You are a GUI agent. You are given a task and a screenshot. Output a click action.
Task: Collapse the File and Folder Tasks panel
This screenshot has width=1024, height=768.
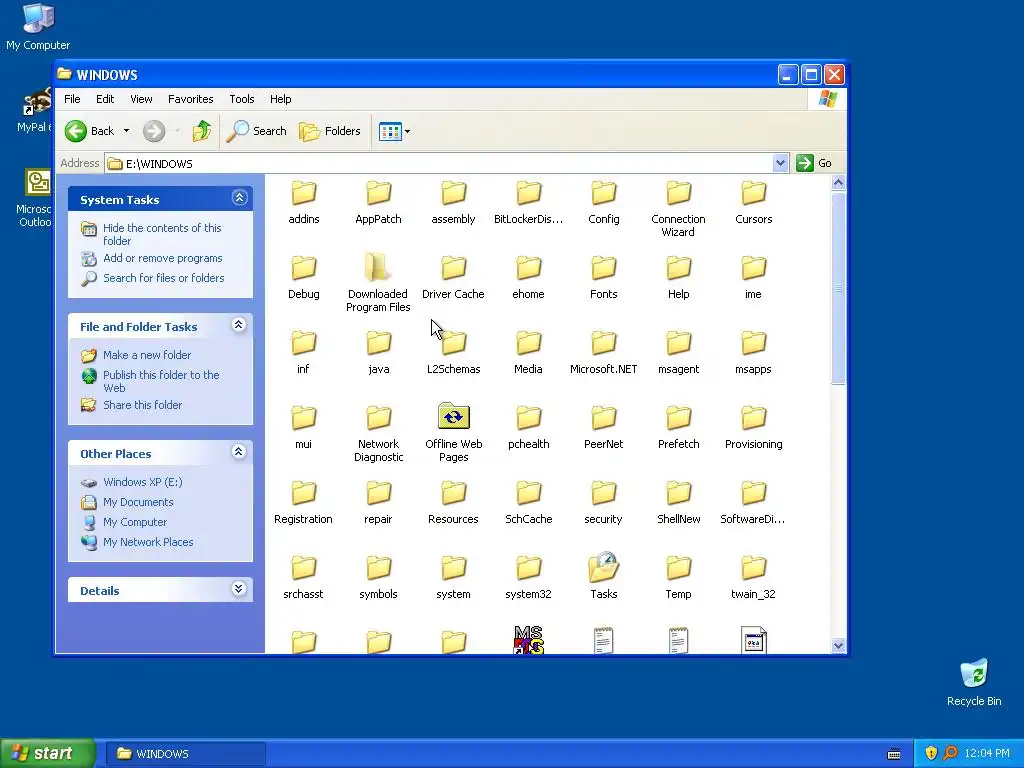pos(239,325)
